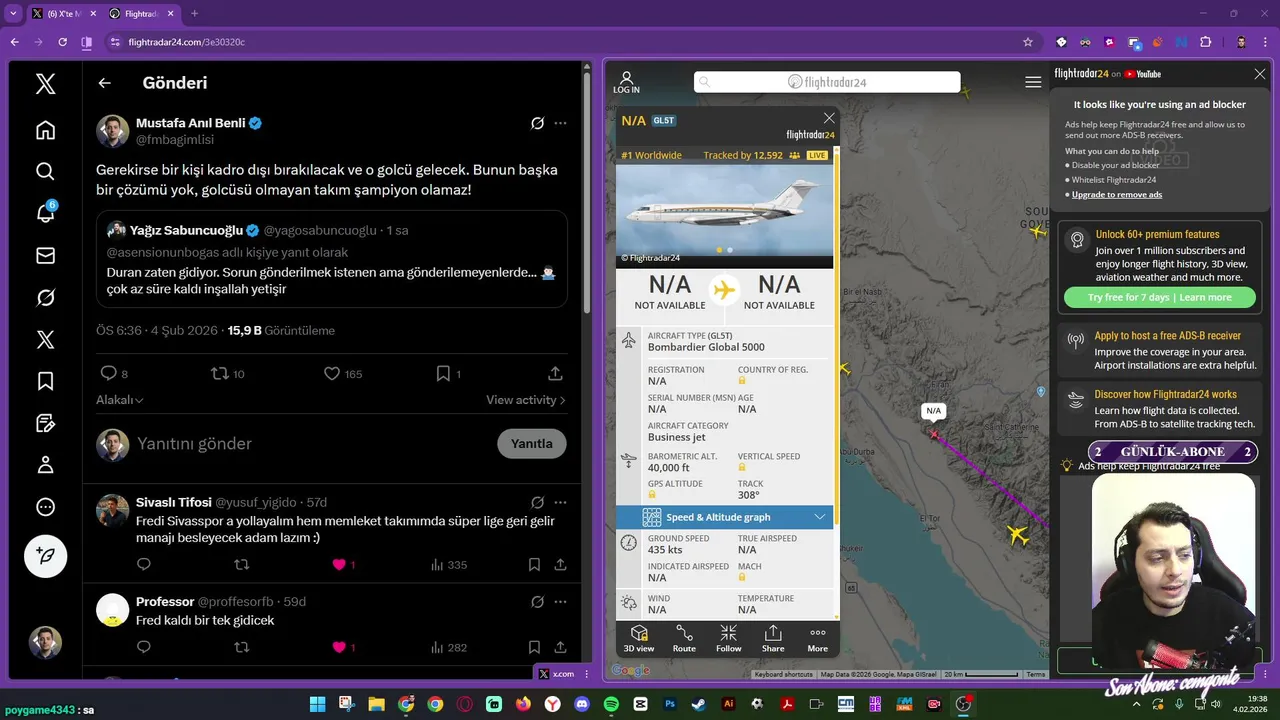Screen dimensions: 1280x720
Task: Click the flightradar24.com address bar
Action: (x=570, y=42)
